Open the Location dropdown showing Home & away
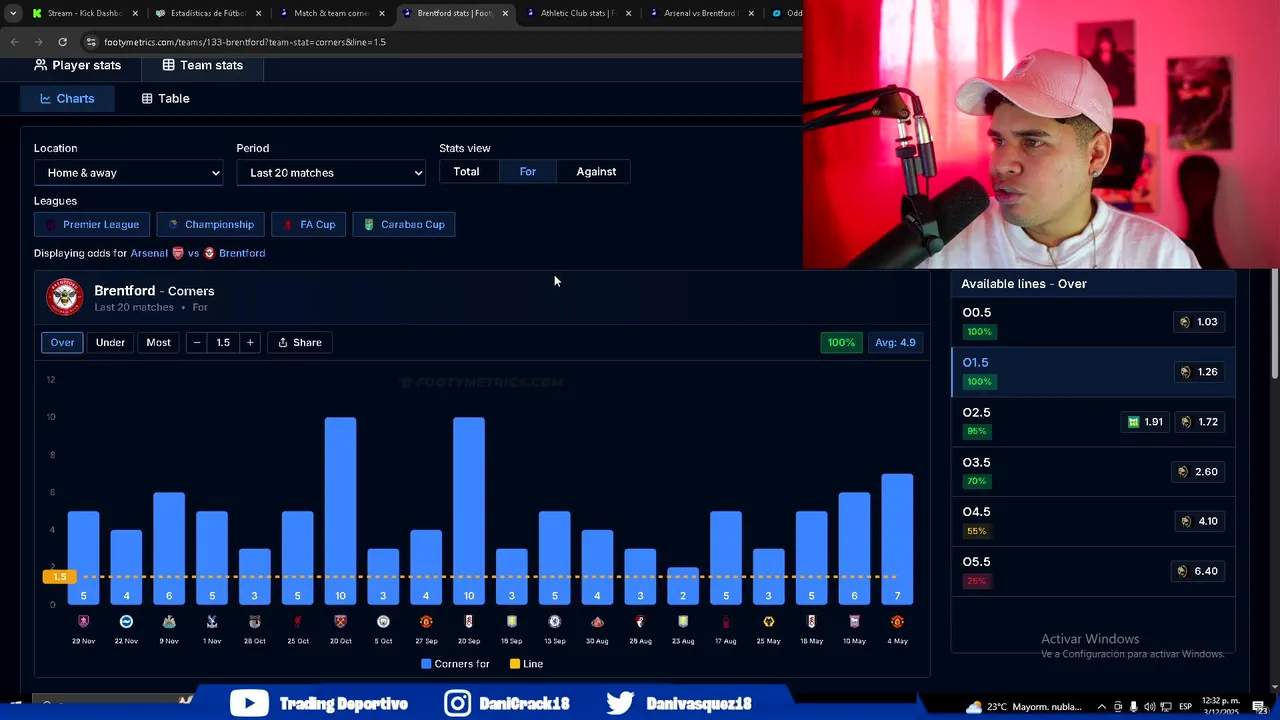The width and height of the screenshot is (1280, 720). click(x=128, y=173)
